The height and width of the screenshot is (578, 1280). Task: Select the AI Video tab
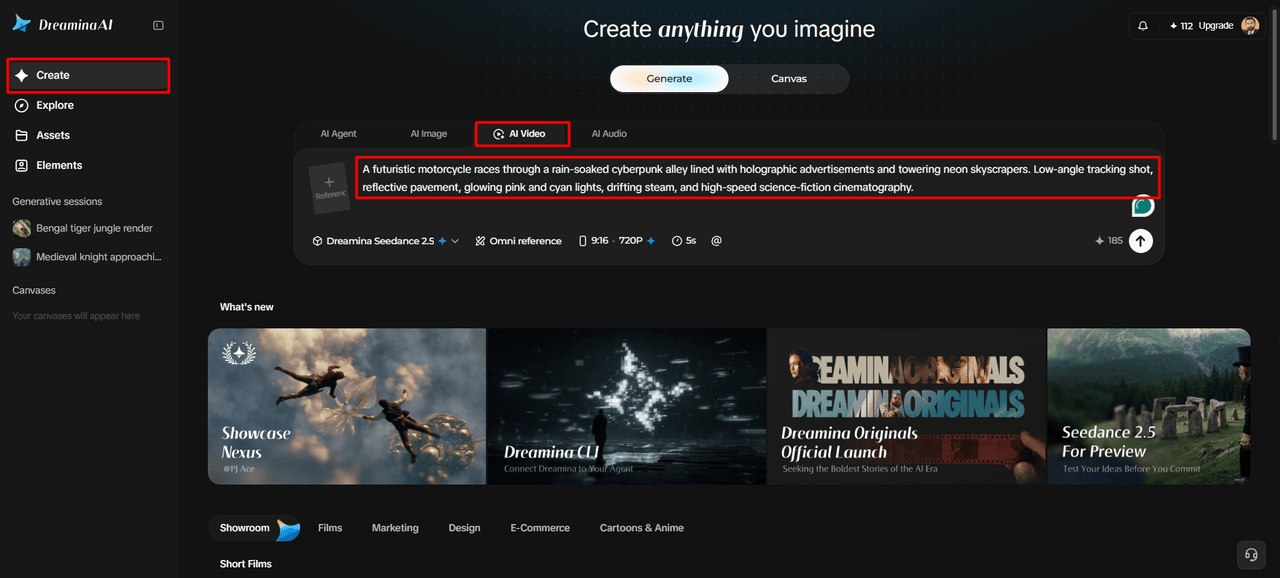coord(522,134)
